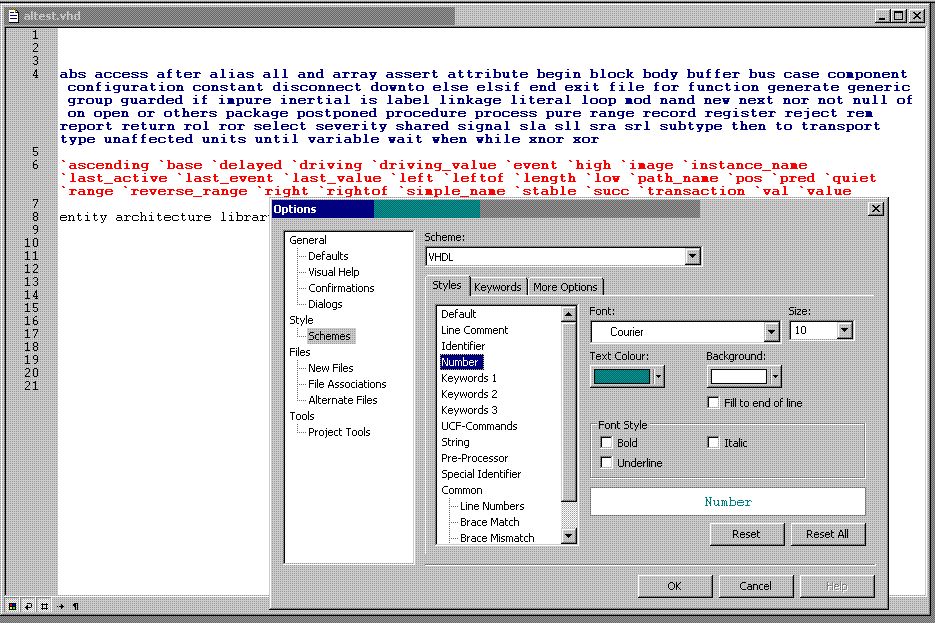
Task: Toggle the show paragraph marks pilcrow icon
Action: tap(76, 606)
